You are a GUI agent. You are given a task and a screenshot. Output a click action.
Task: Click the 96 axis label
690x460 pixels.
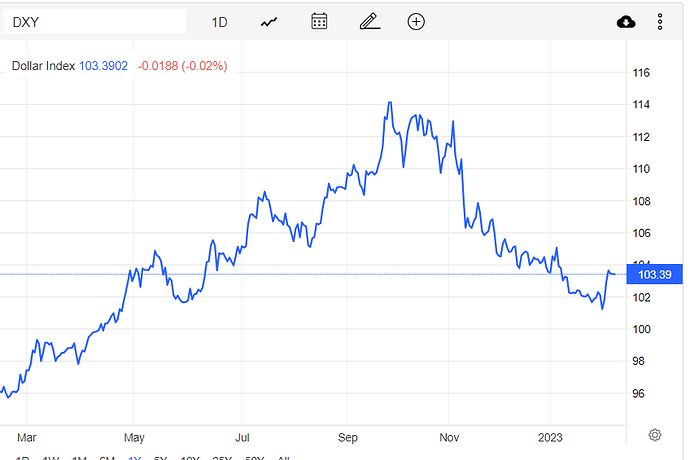638,393
